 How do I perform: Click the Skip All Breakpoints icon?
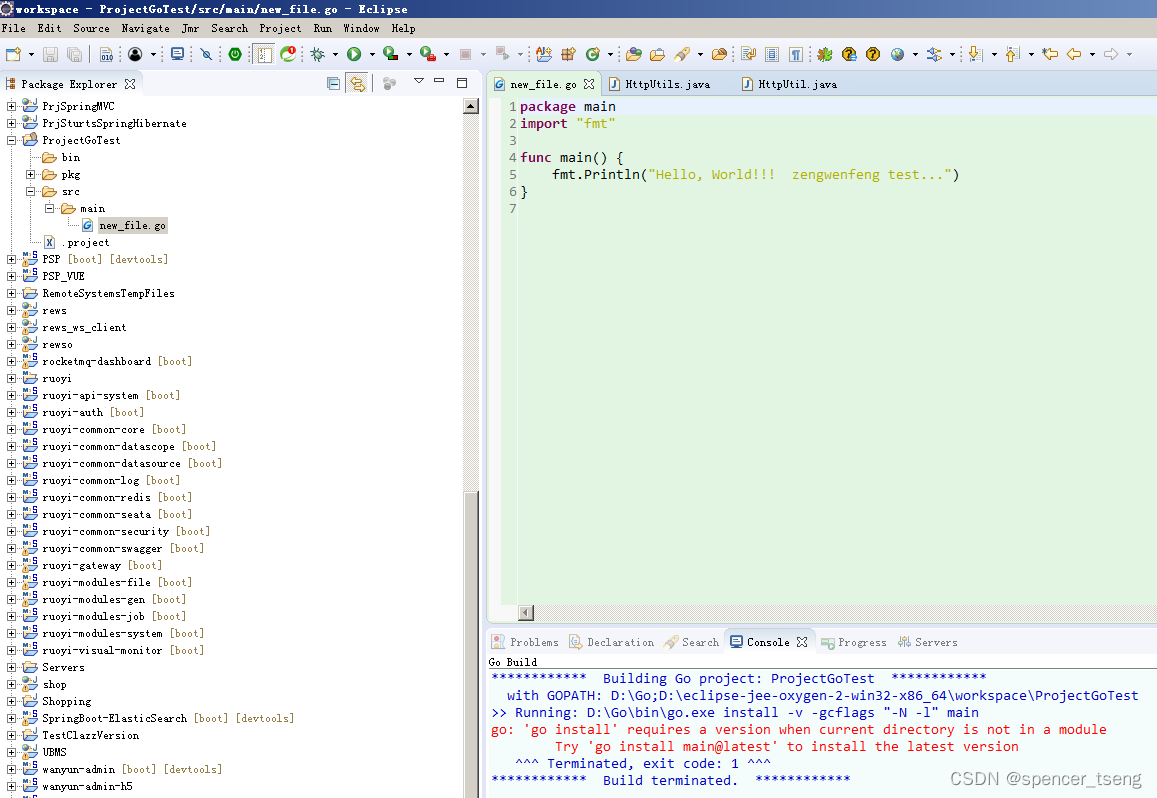coord(206,55)
